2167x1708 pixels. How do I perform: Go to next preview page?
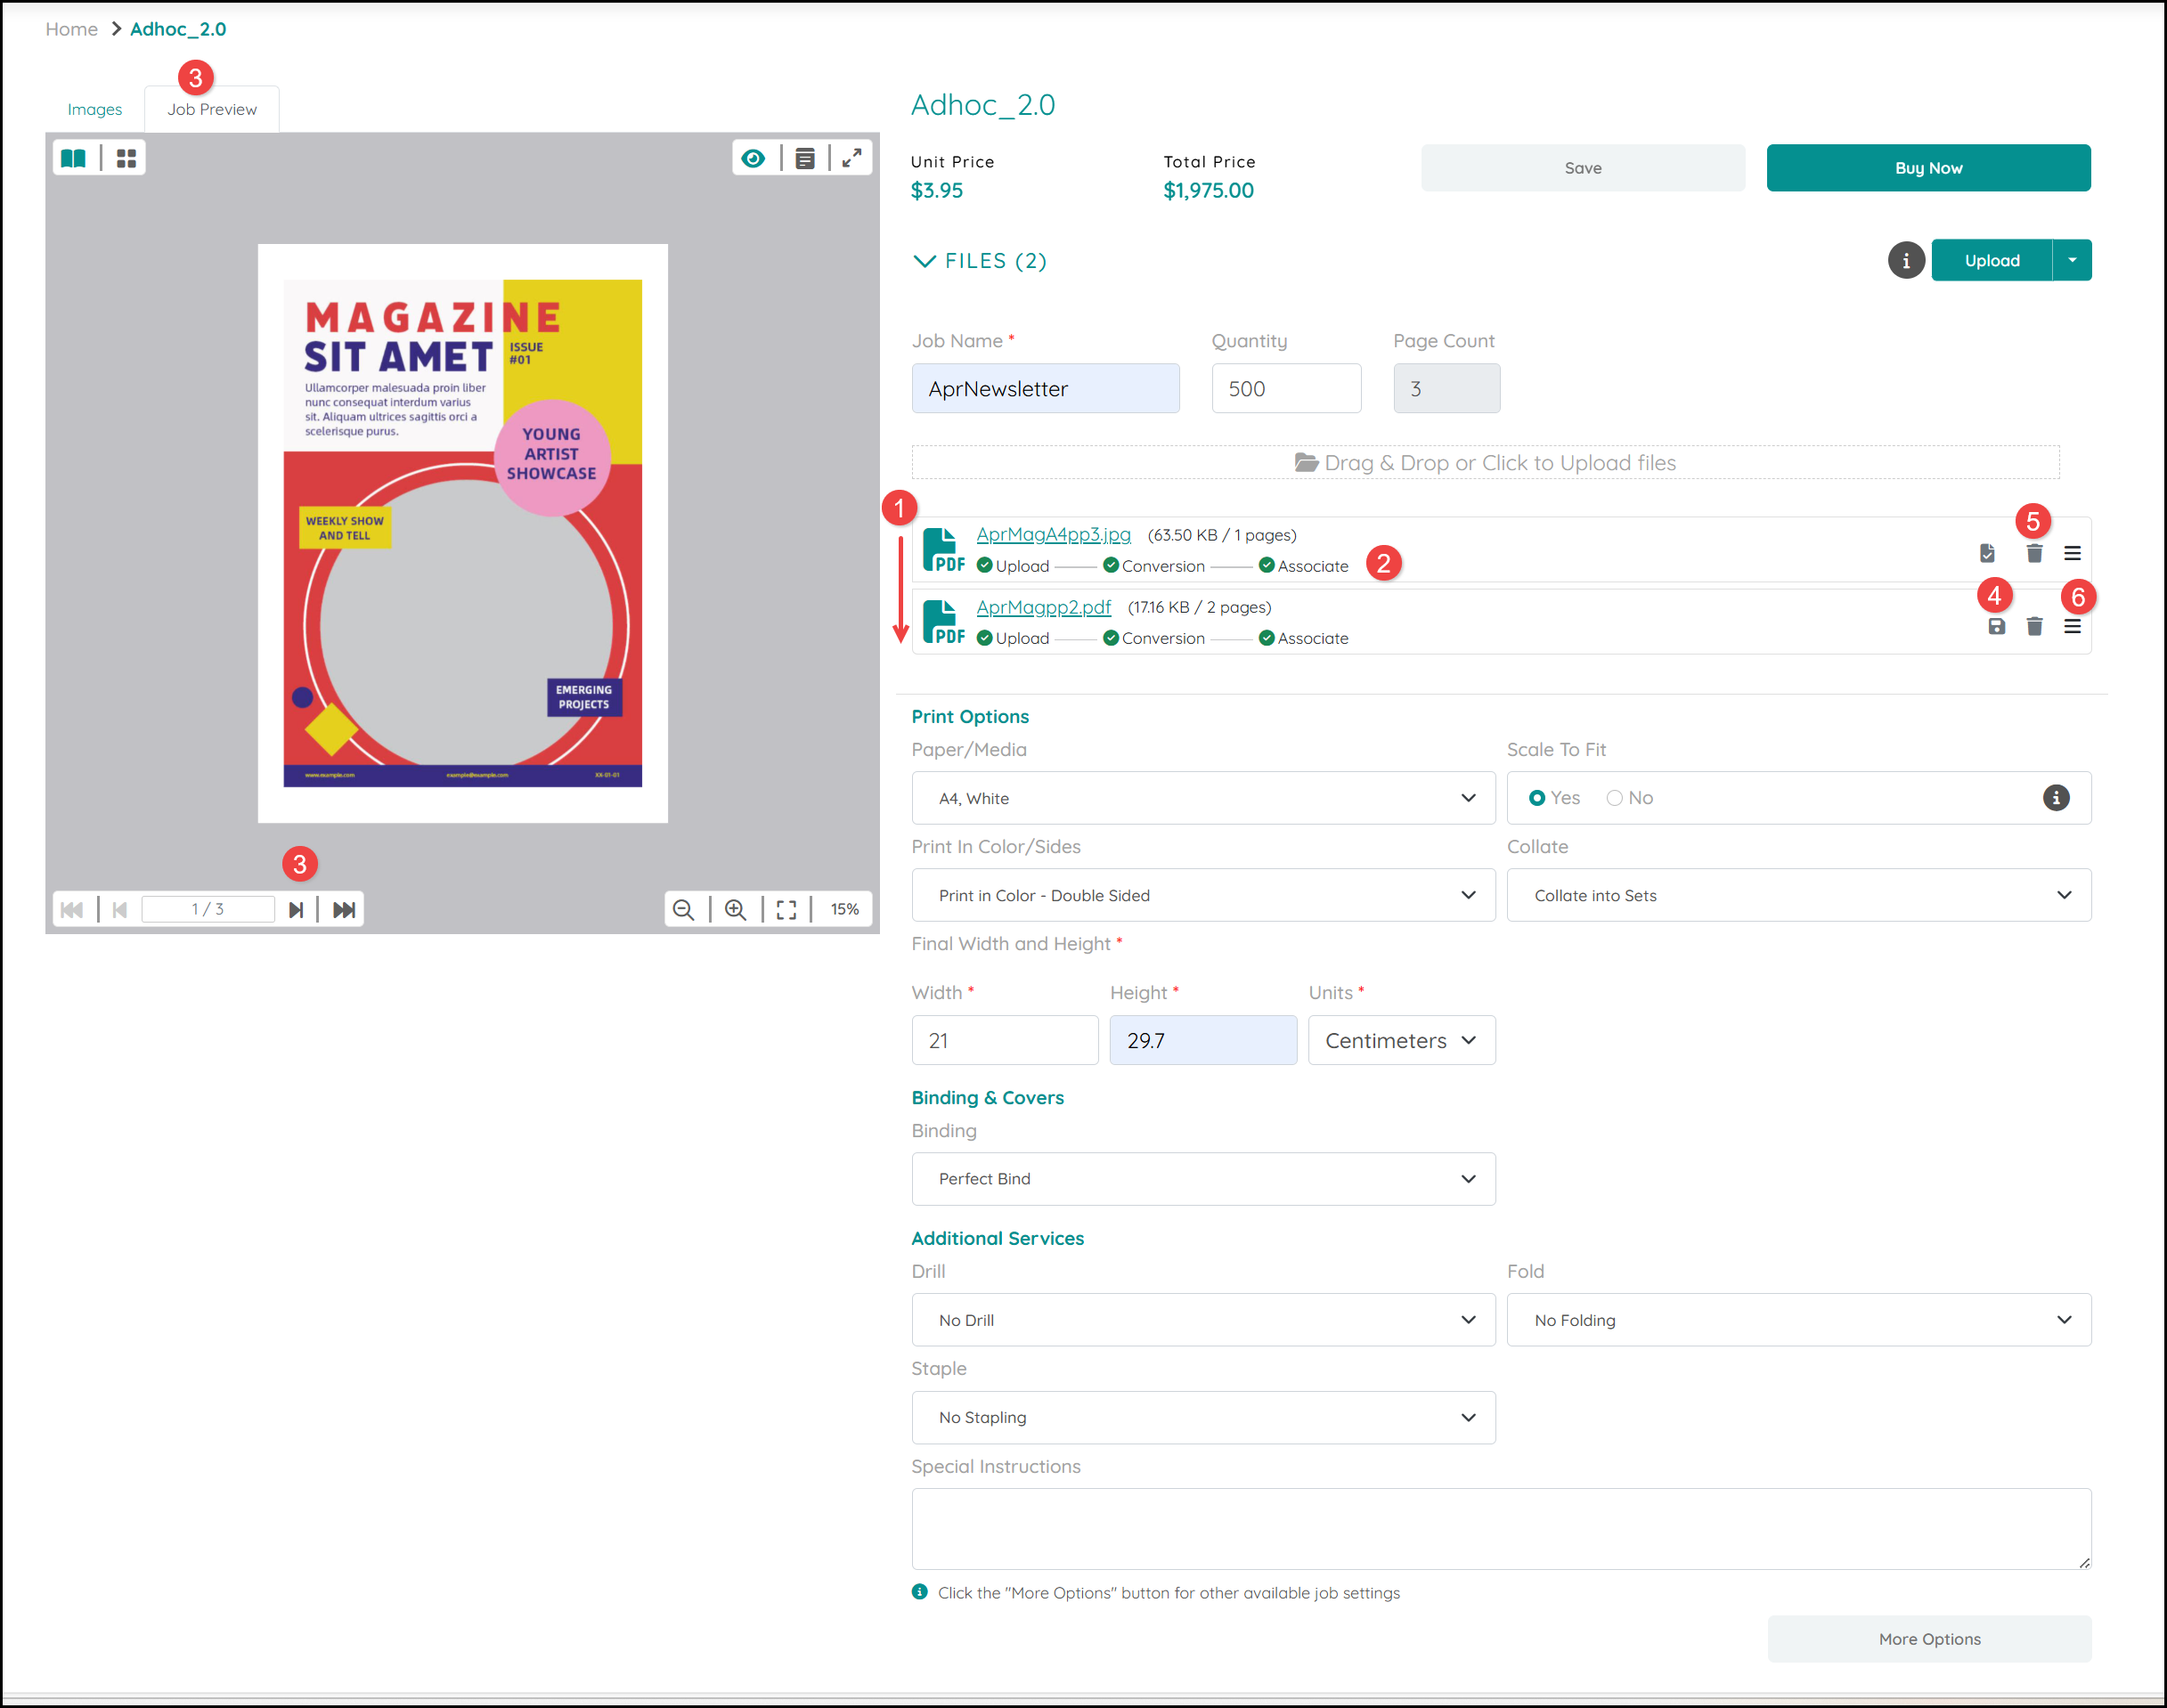pyautogui.click(x=296, y=910)
